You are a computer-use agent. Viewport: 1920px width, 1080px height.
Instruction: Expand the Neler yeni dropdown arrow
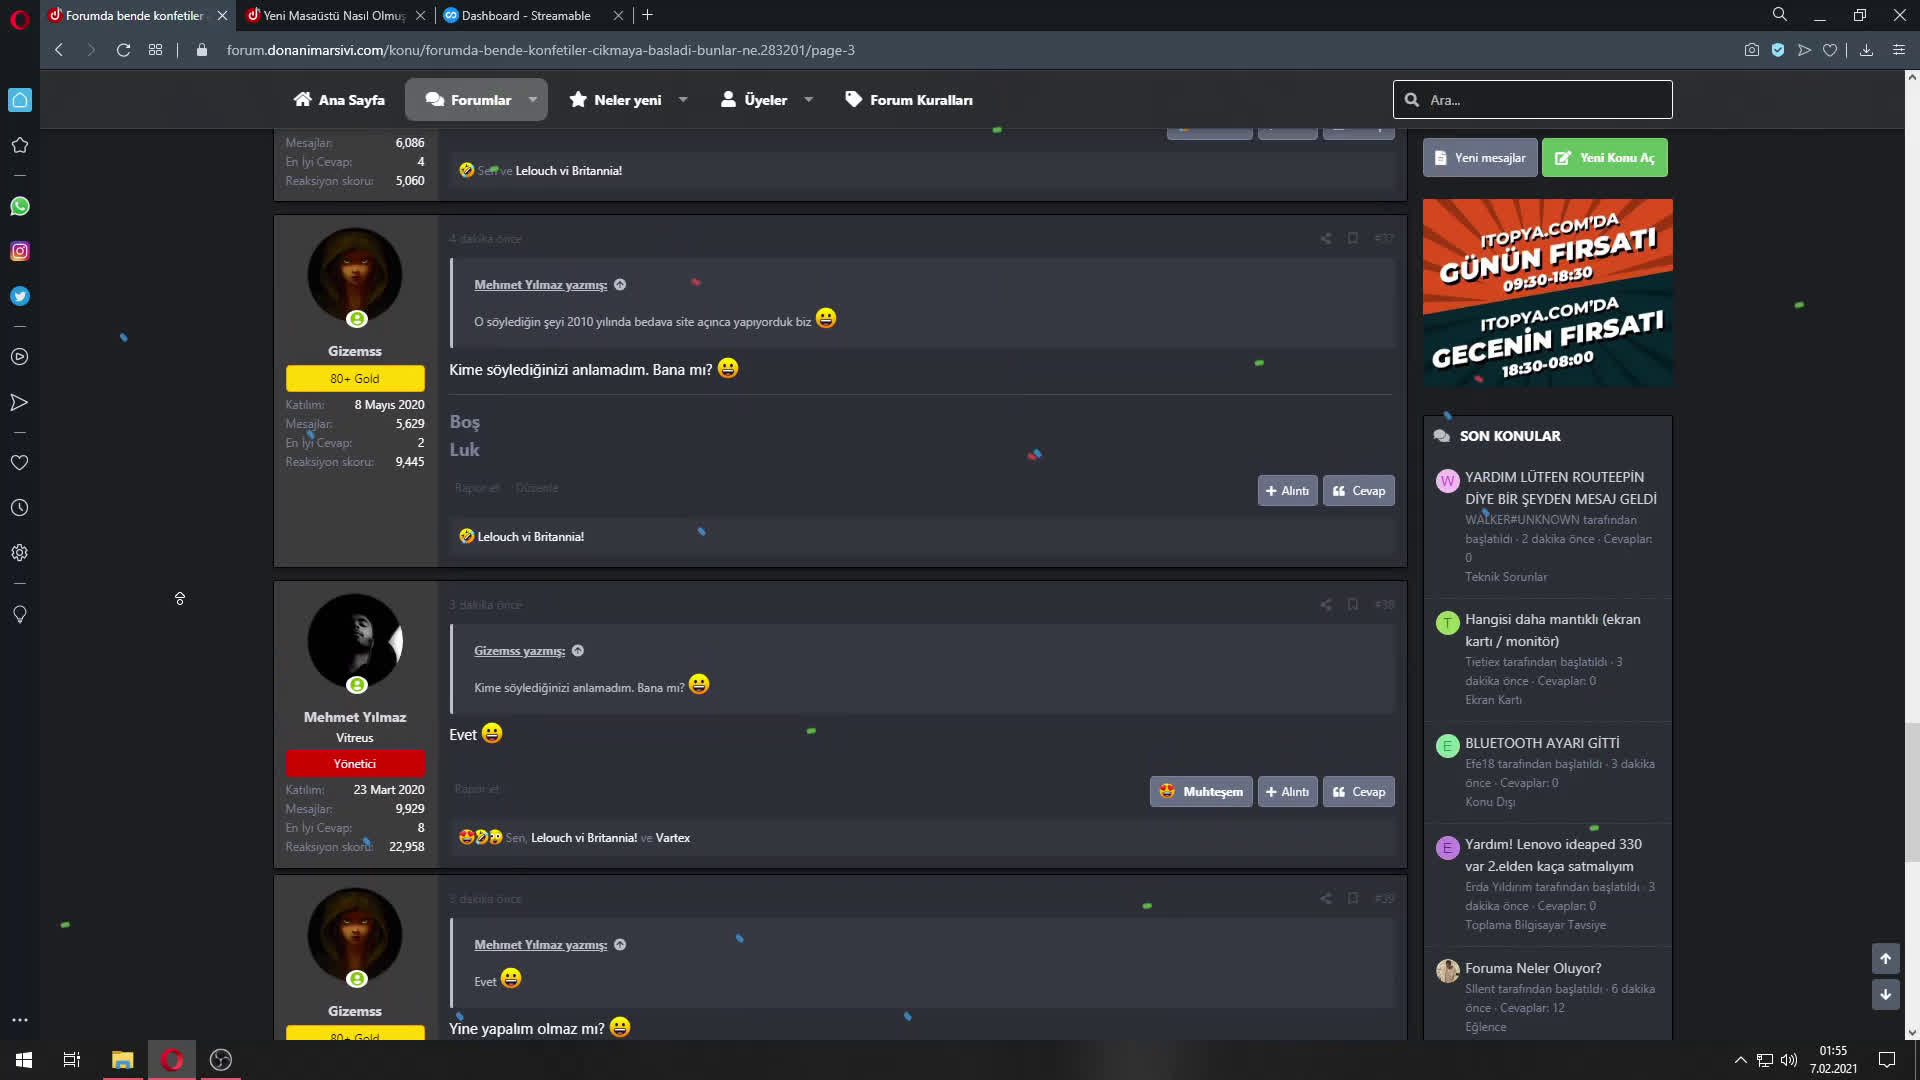683,100
